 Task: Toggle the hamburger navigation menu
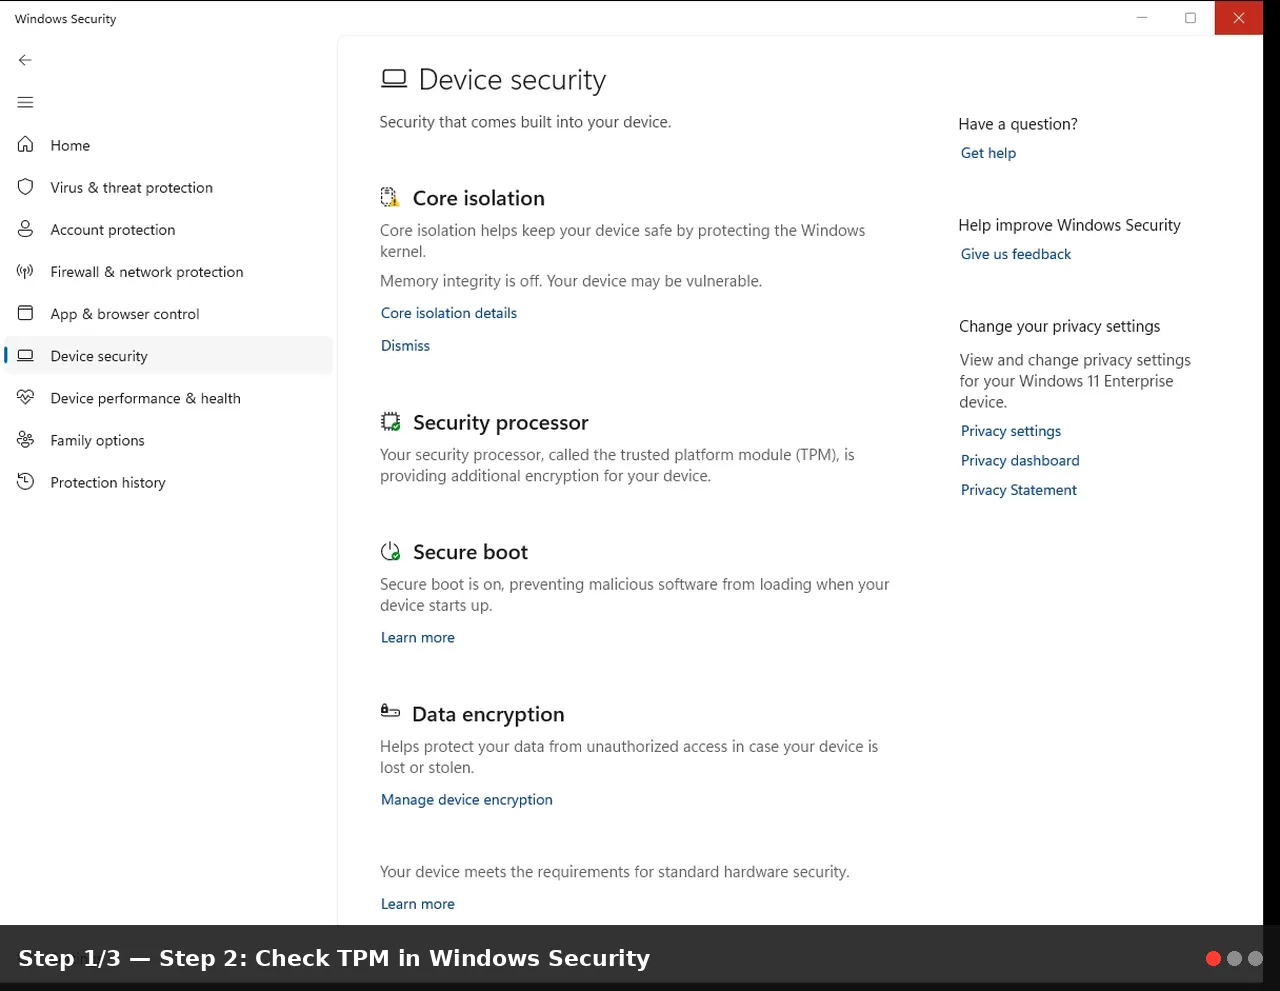[25, 102]
